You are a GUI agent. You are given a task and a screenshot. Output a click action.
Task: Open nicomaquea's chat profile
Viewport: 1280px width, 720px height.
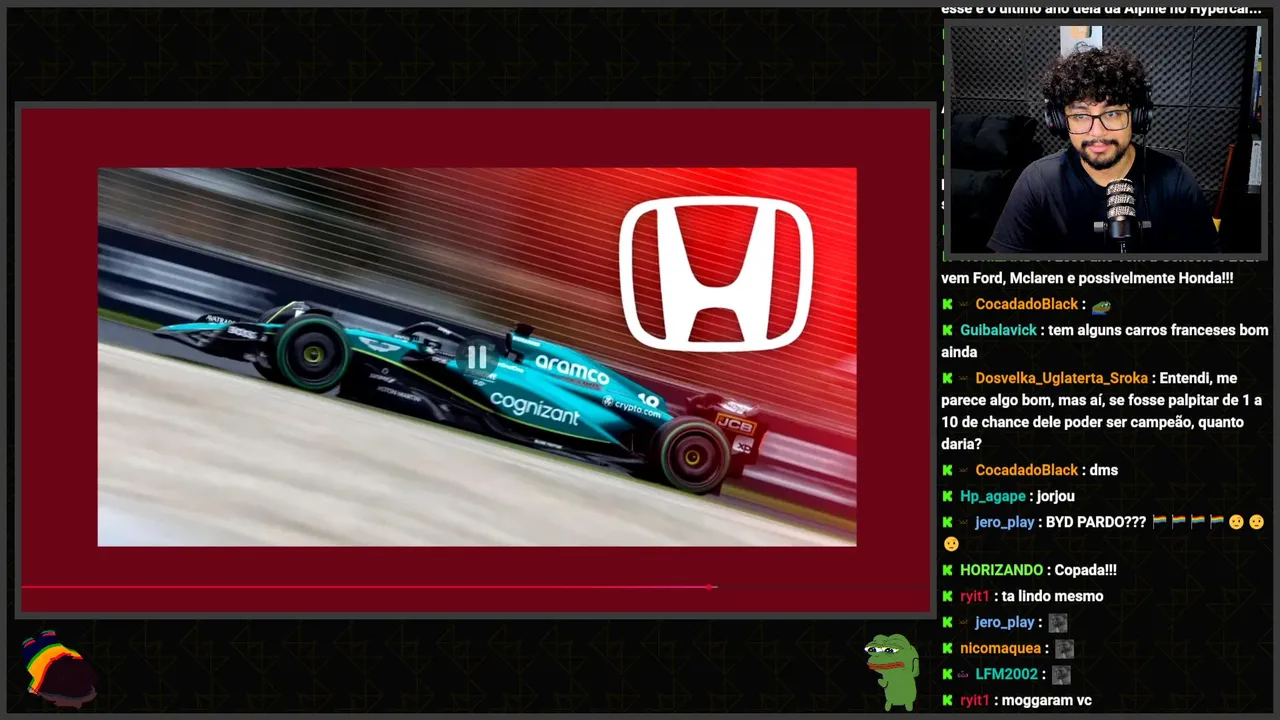[1000, 648]
